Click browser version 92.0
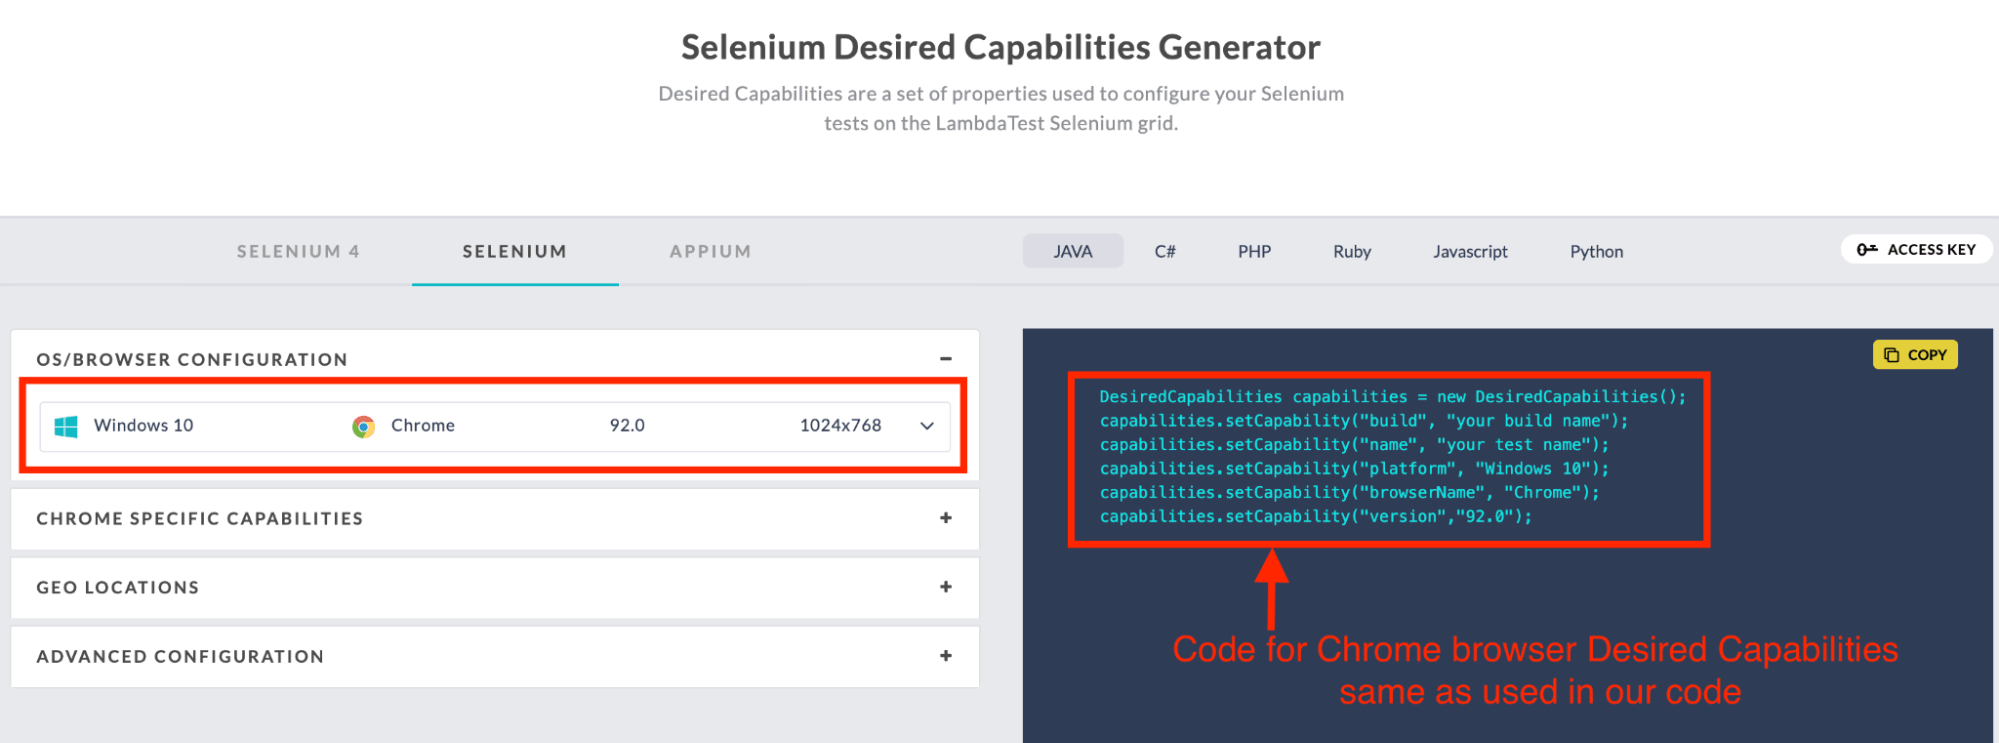 tap(627, 425)
